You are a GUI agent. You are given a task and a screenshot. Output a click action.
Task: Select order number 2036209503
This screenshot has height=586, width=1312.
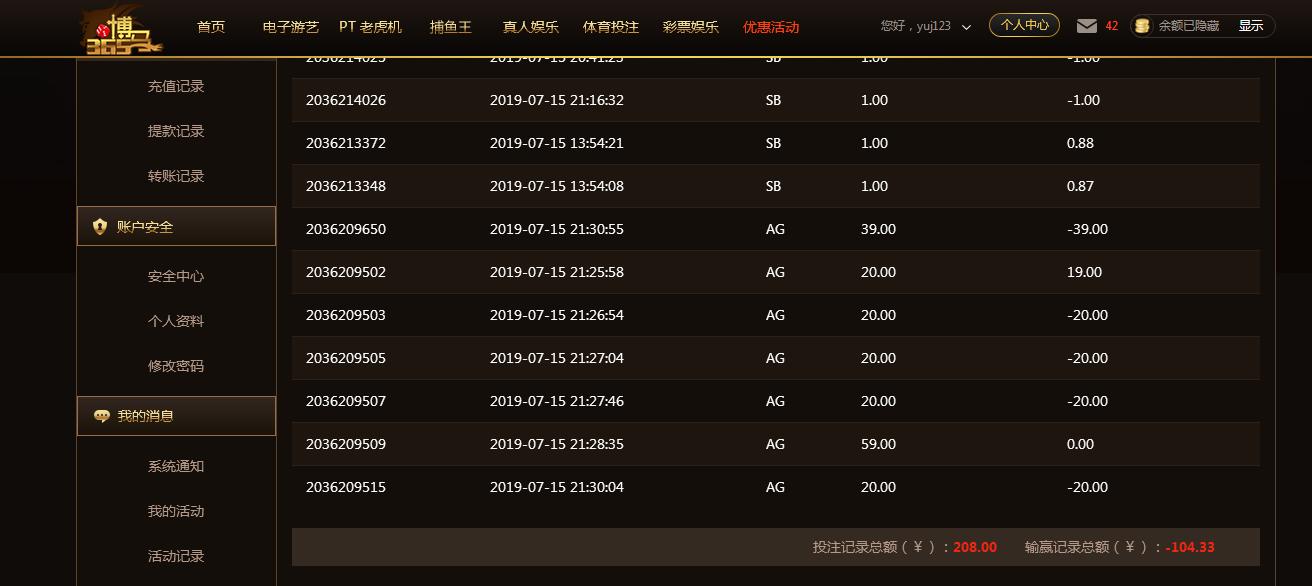coord(346,315)
